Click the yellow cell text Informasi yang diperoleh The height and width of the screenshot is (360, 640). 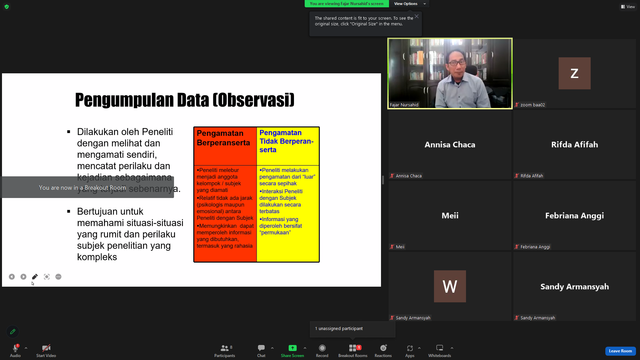pyautogui.click(x=281, y=226)
